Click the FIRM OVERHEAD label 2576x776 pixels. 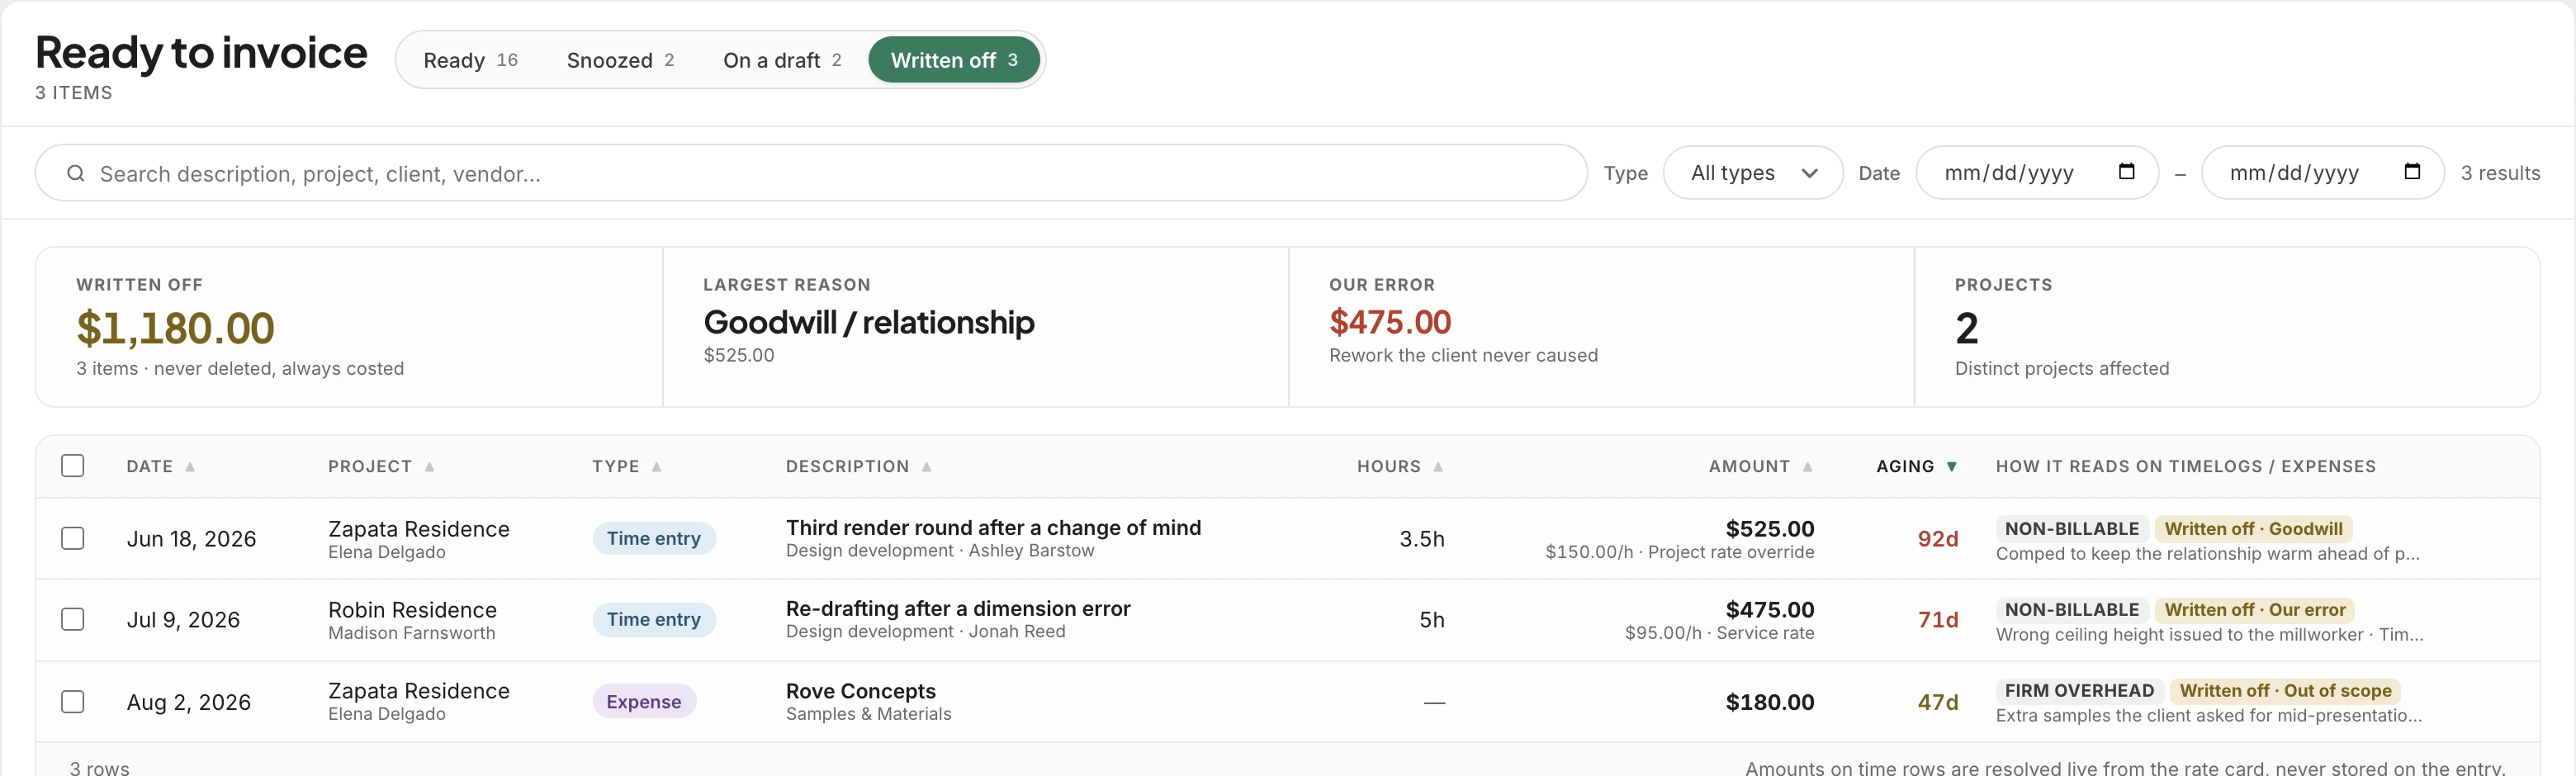tap(2079, 691)
